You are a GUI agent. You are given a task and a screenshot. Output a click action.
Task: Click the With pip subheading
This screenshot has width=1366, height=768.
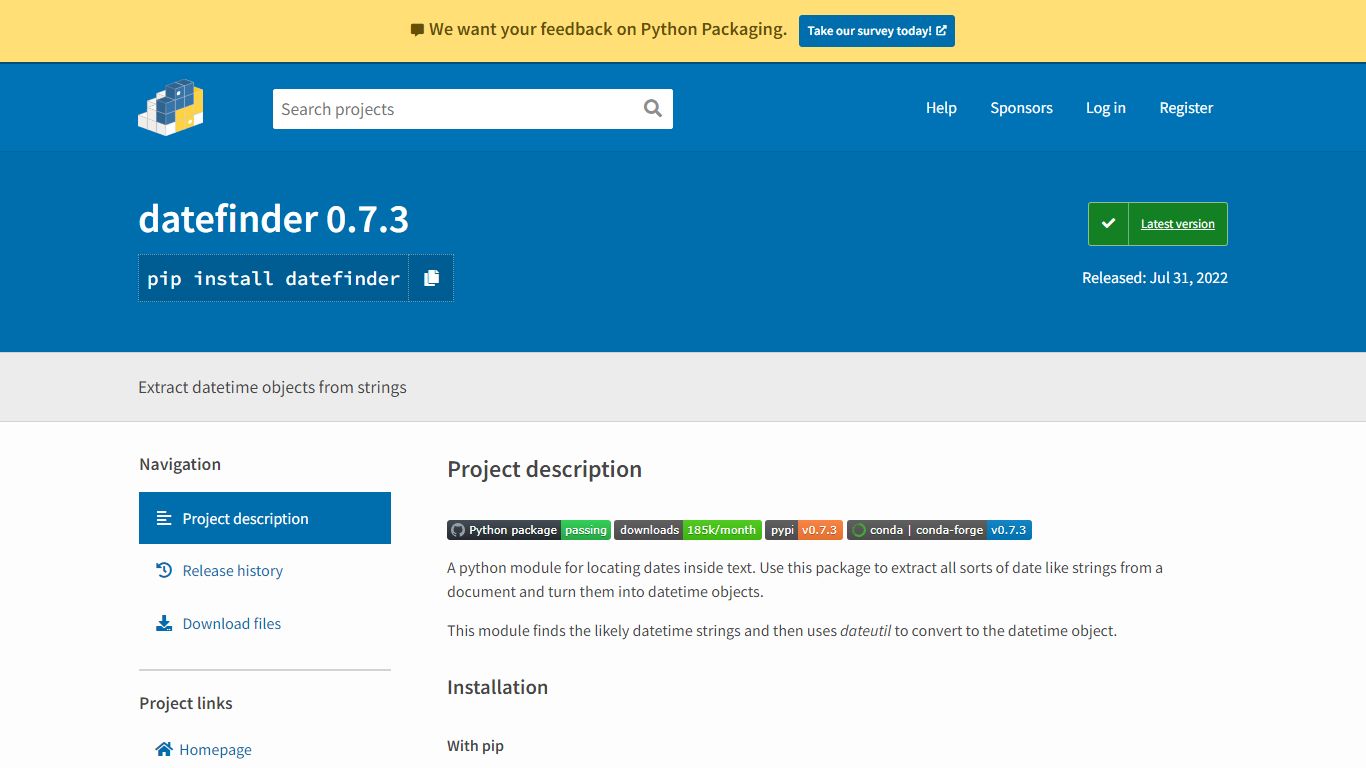(x=475, y=746)
